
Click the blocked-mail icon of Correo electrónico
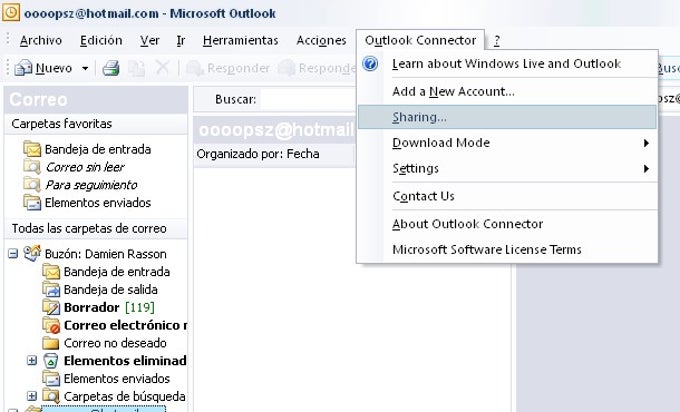[51, 325]
